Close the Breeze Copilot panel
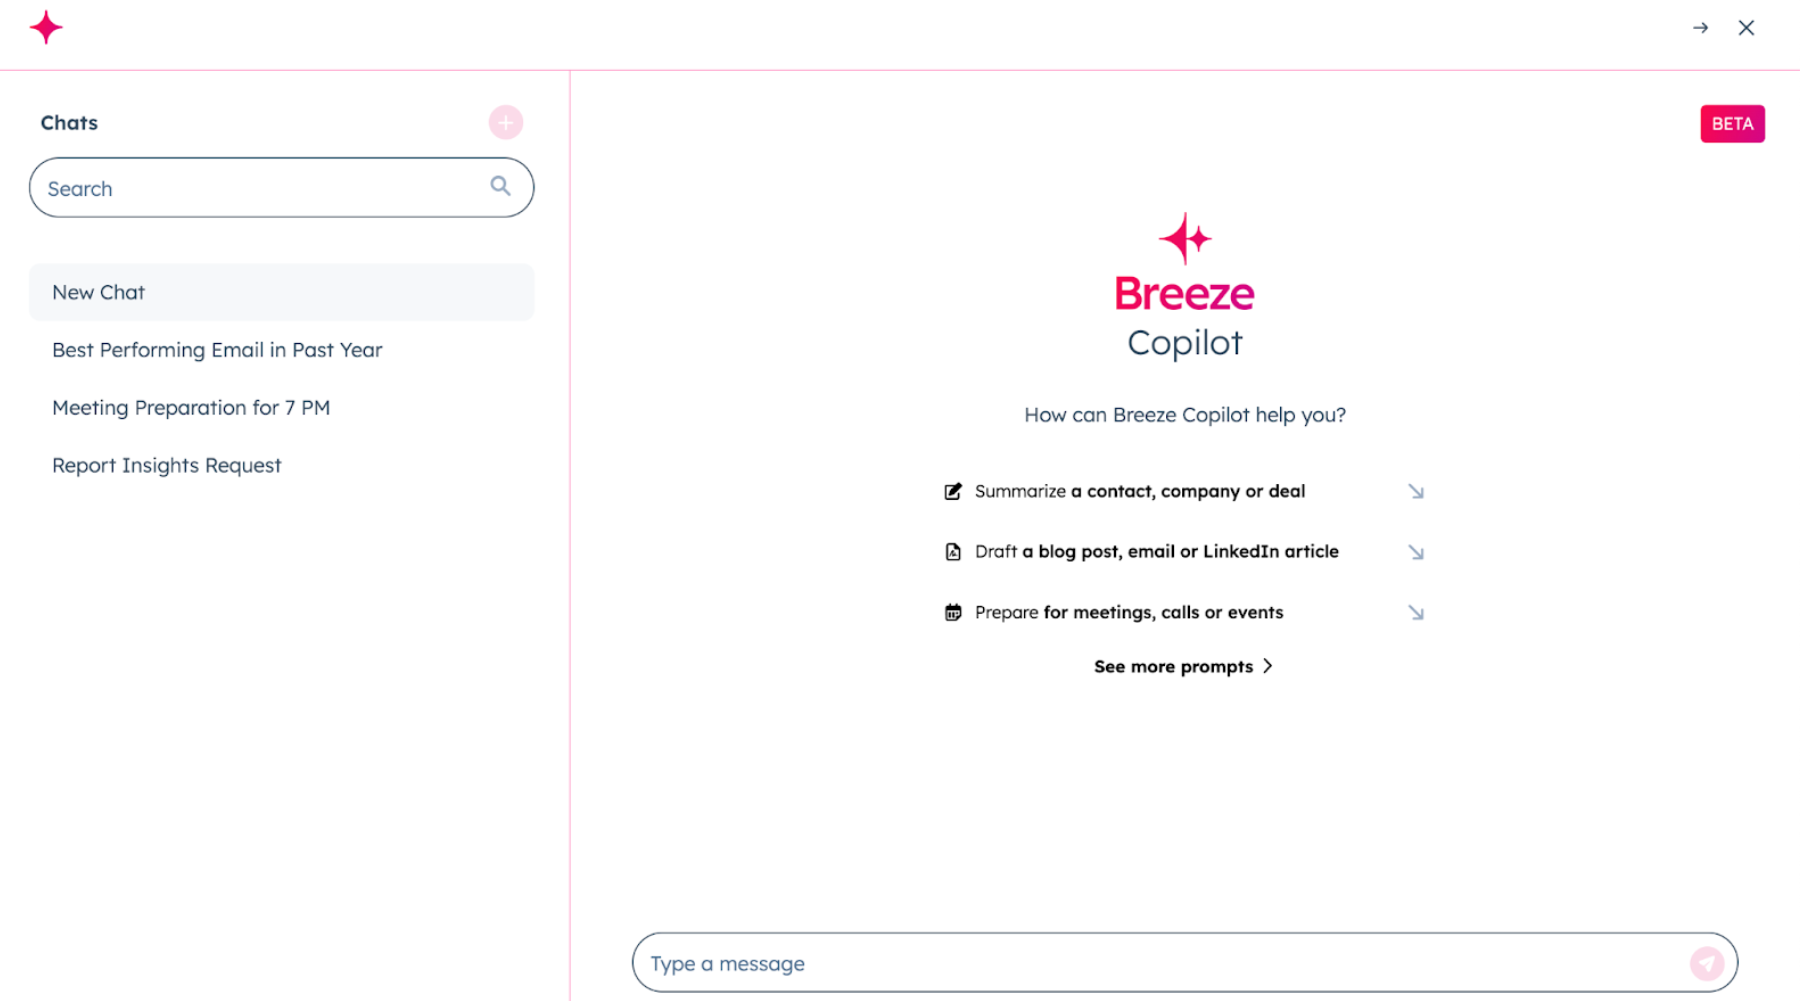 coord(1746,28)
